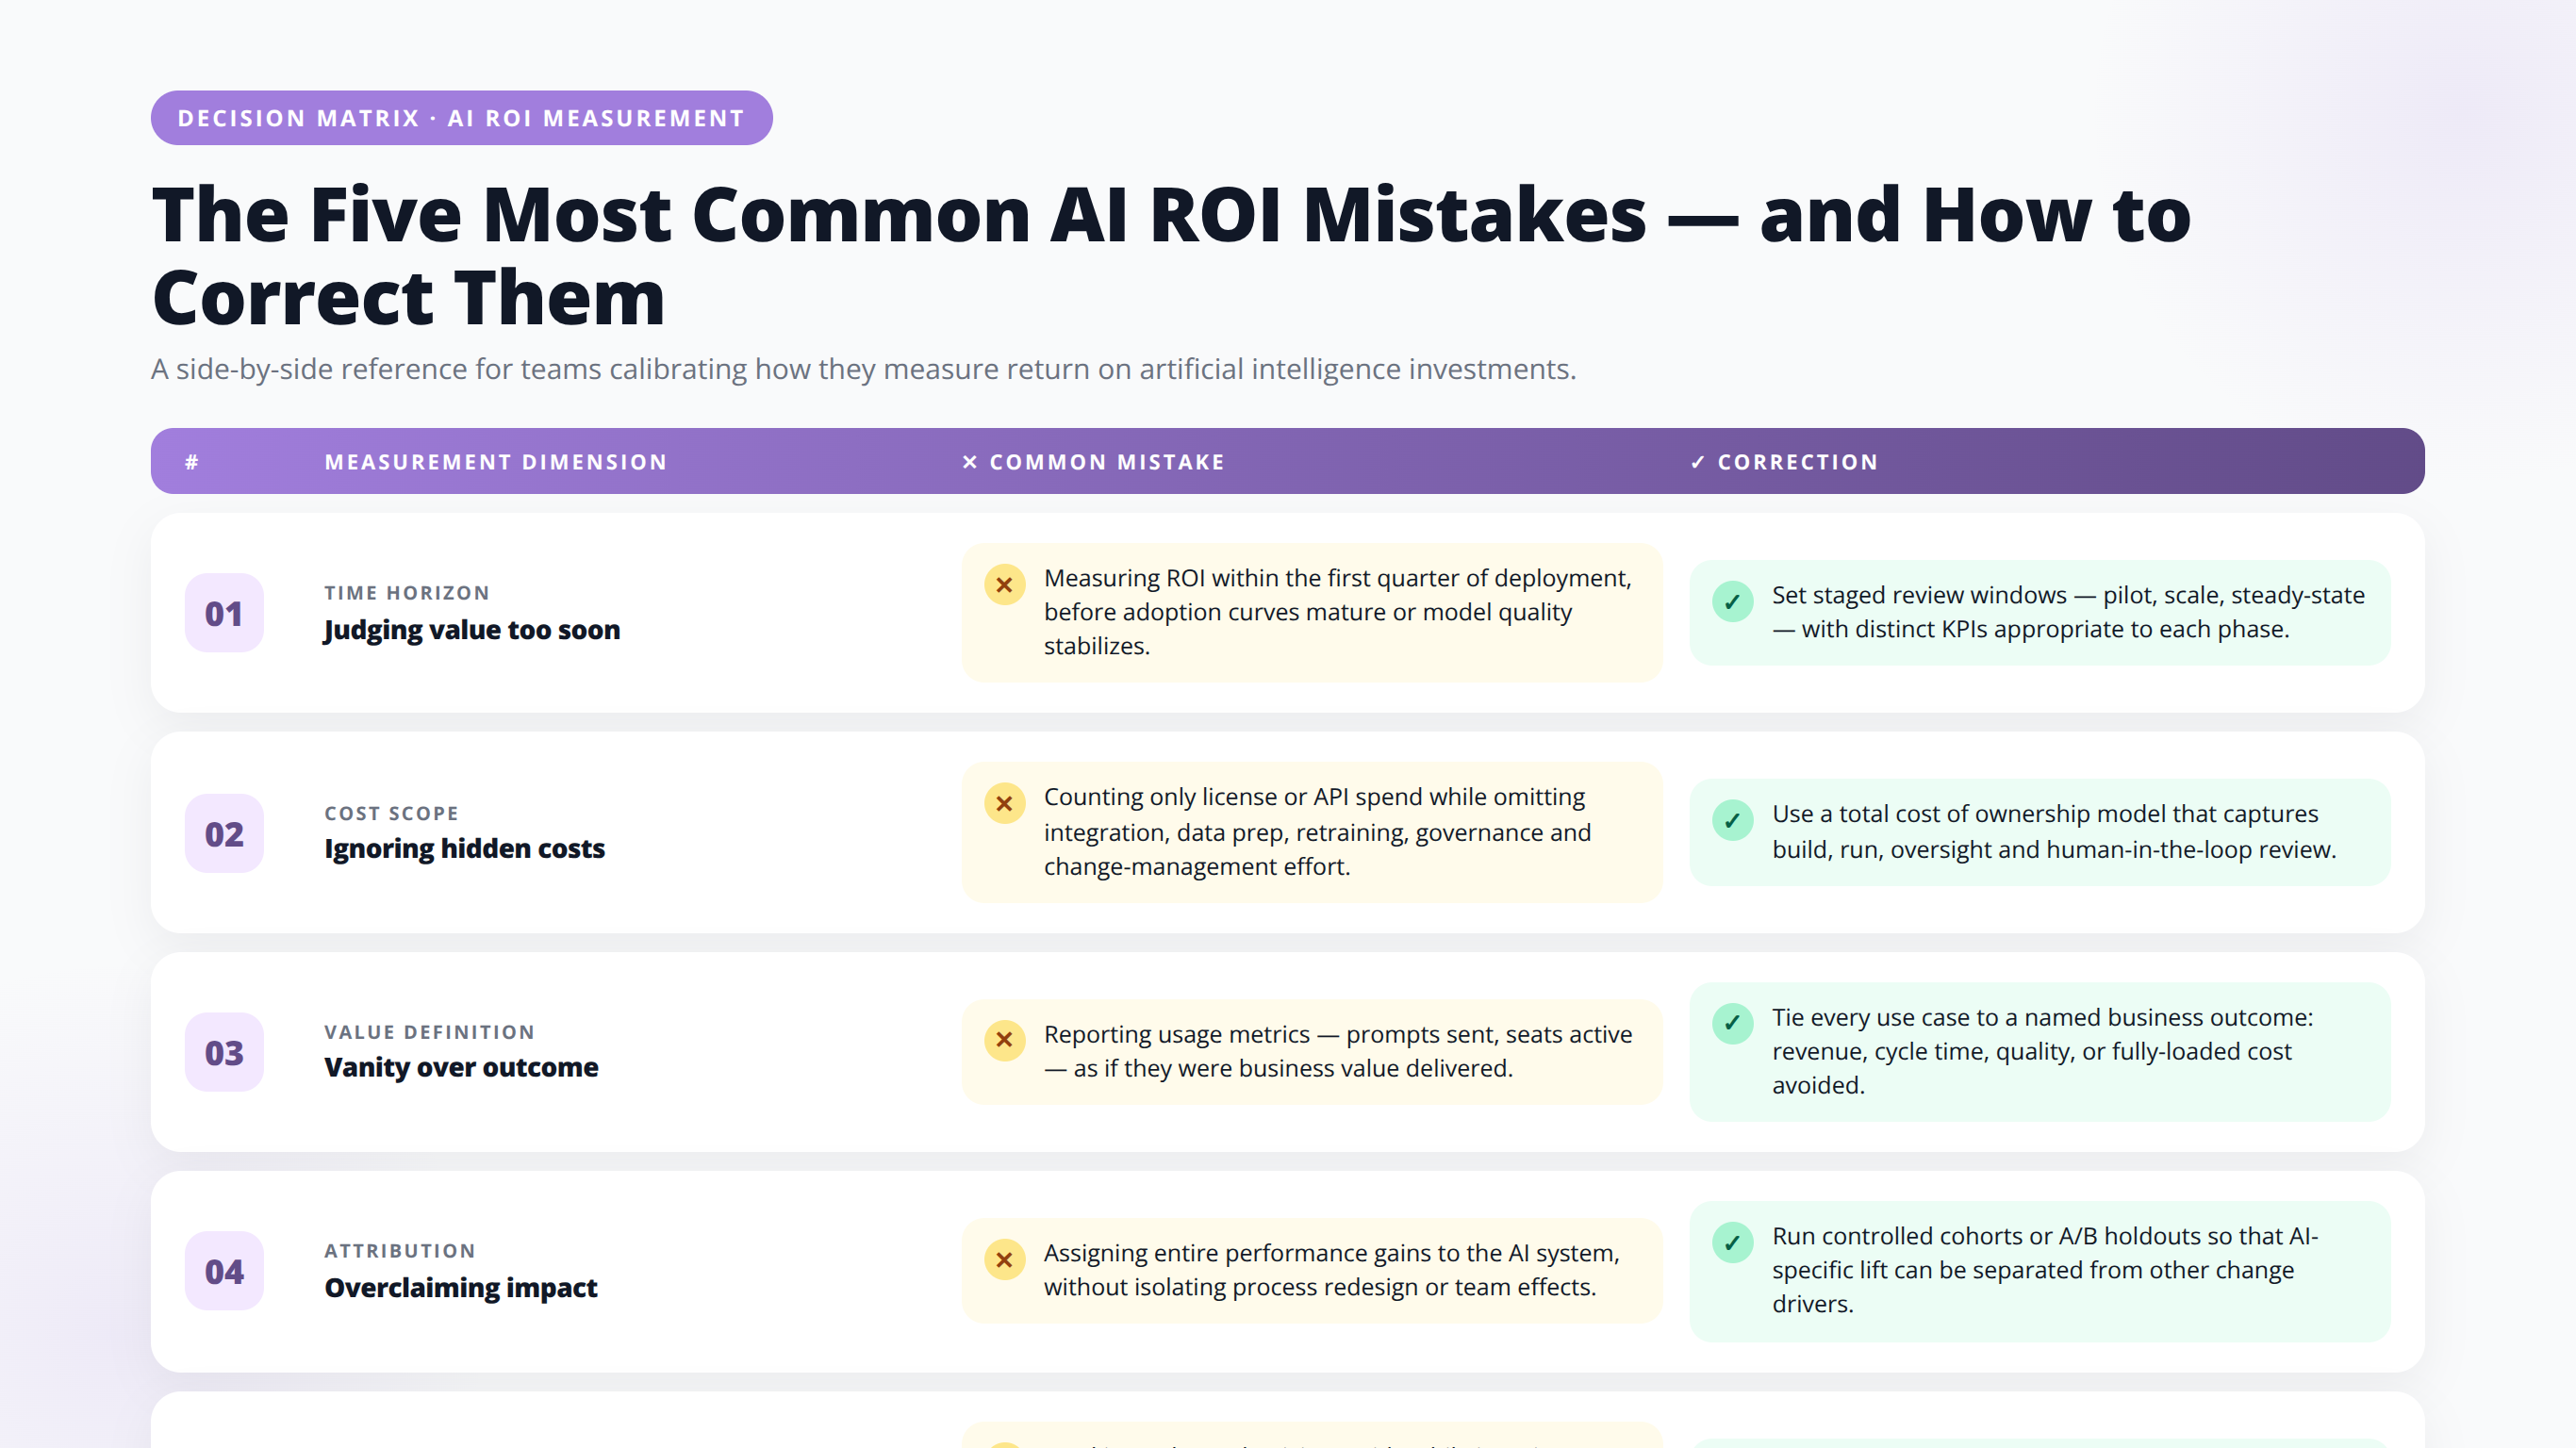Click the COST SCOPE label
The height and width of the screenshot is (1448, 2576).
click(392, 814)
